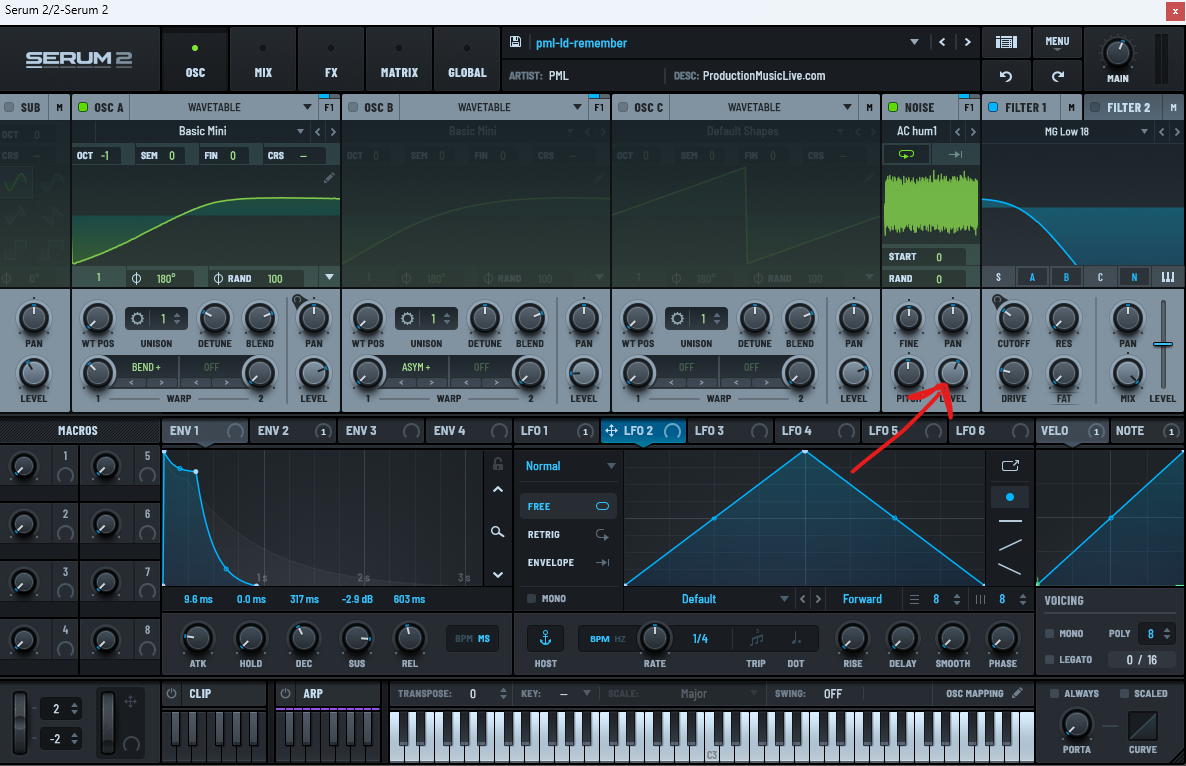Viewport: 1186px width, 766px height.
Task: Open the LFO Normal mode dropdown
Action: (611, 466)
